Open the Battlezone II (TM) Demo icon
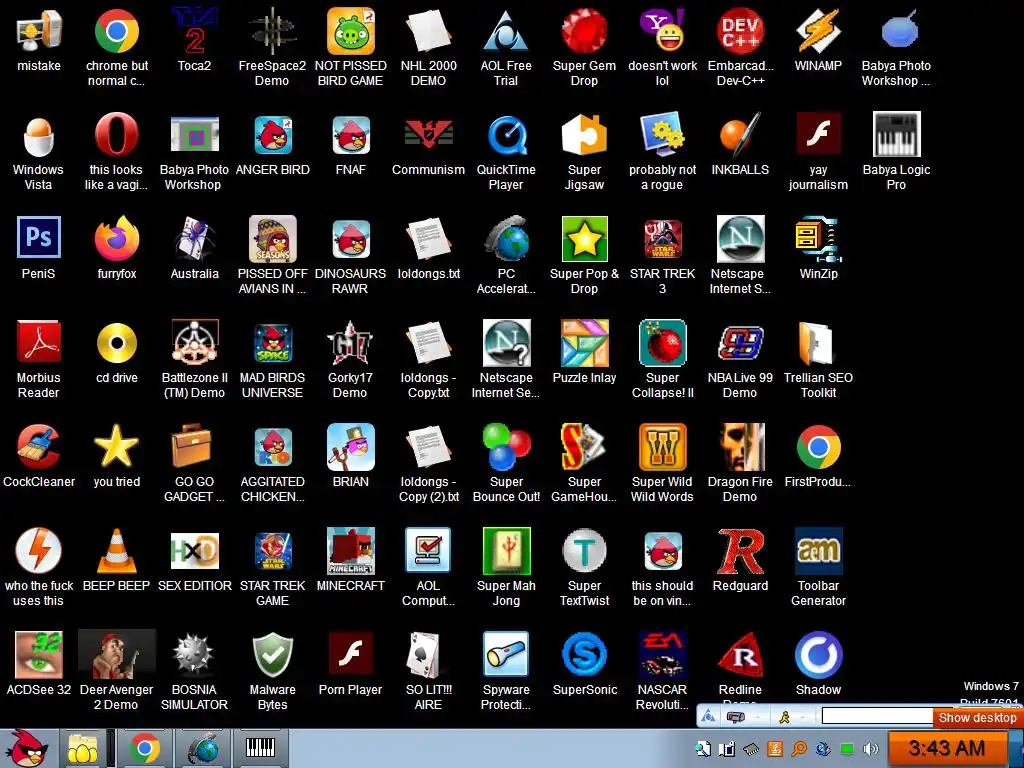Viewport: 1024px width, 768px height. point(194,342)
